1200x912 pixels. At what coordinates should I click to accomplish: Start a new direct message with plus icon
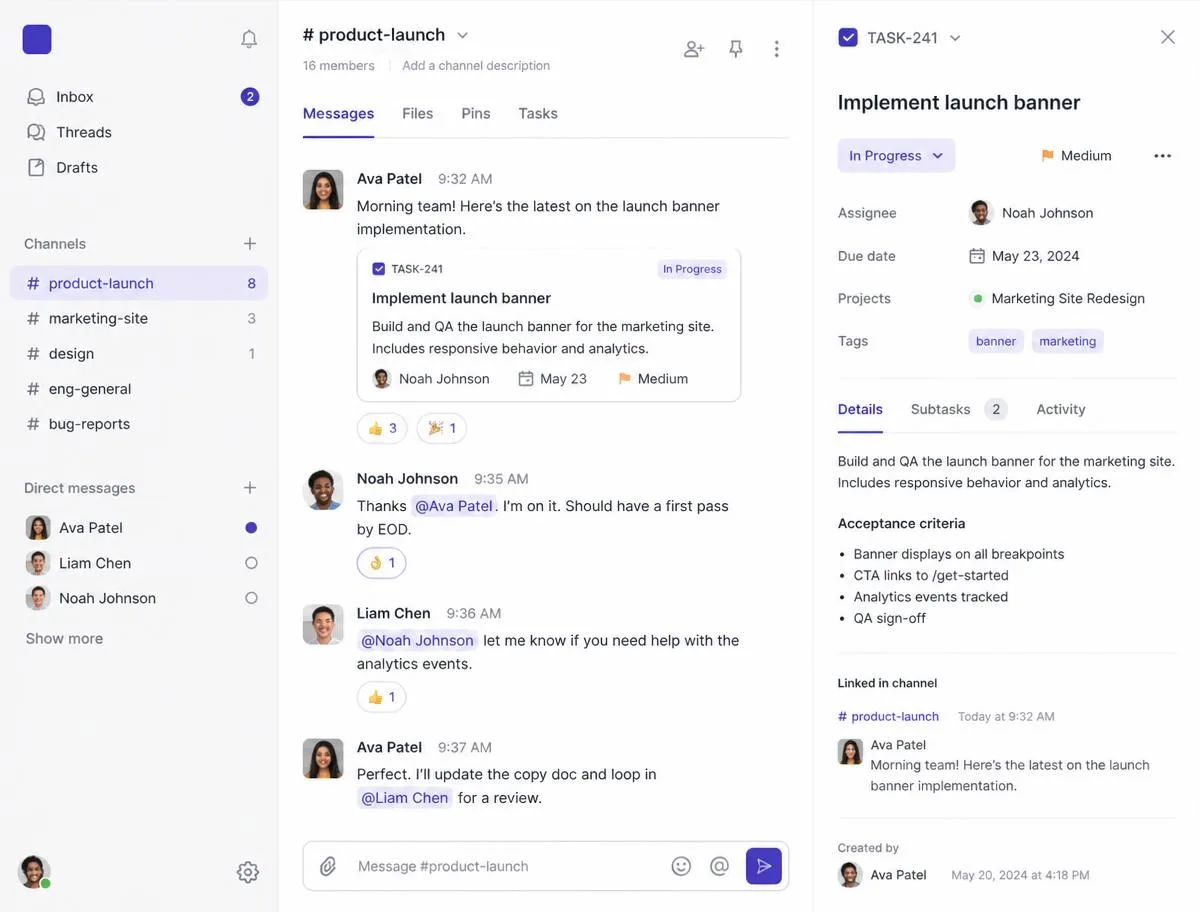250,488
